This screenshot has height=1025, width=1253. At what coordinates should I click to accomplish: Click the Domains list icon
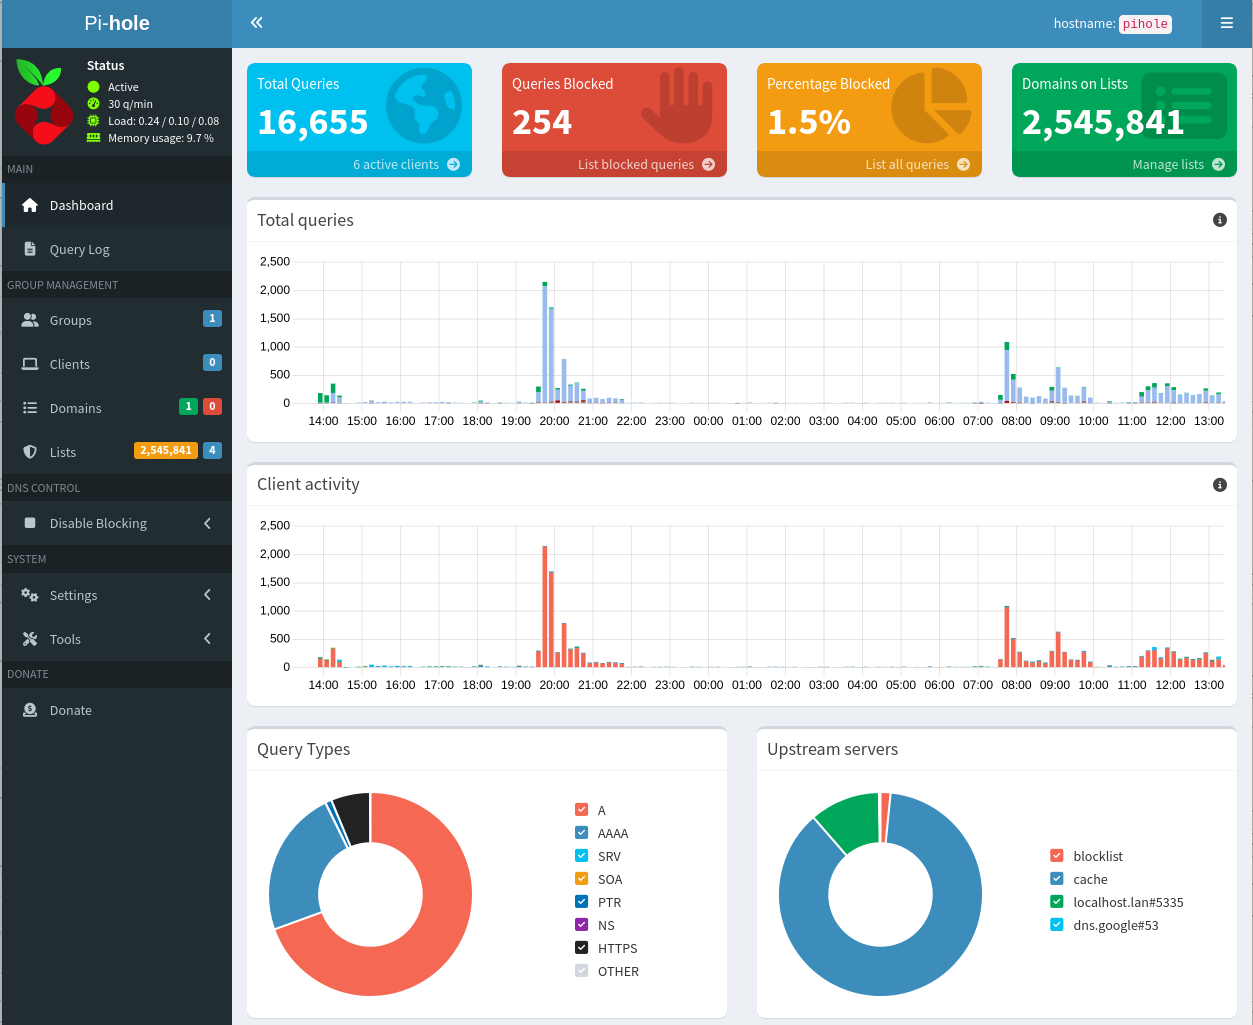[x=30, y=408]
